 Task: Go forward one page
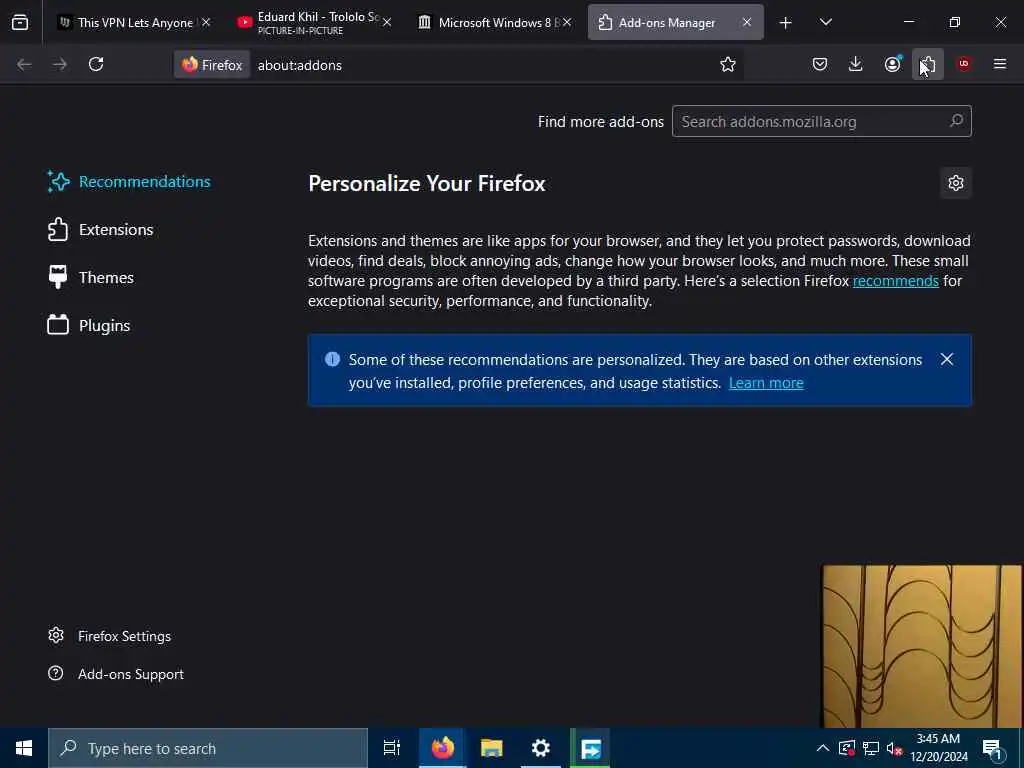click(x=60, y=64)
